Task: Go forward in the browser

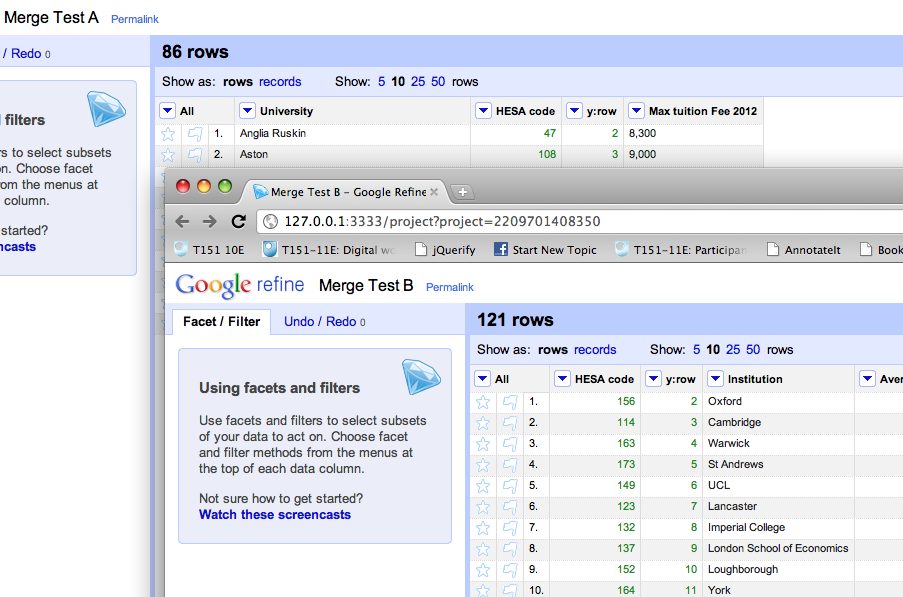Action: (x=210, y=222)
